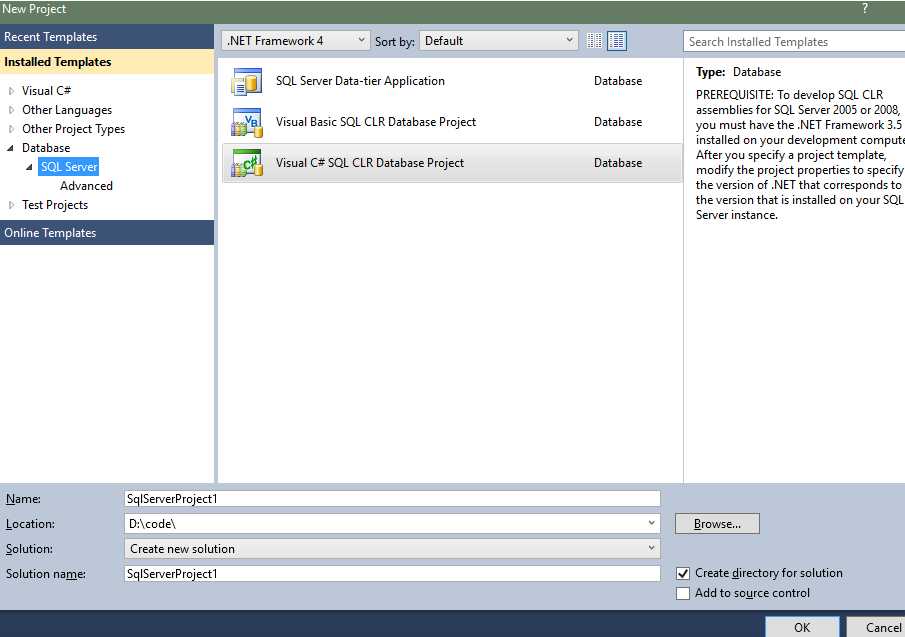
Task: Select Visual C# SQL CLR Database Project text
Action: (370, 163)
